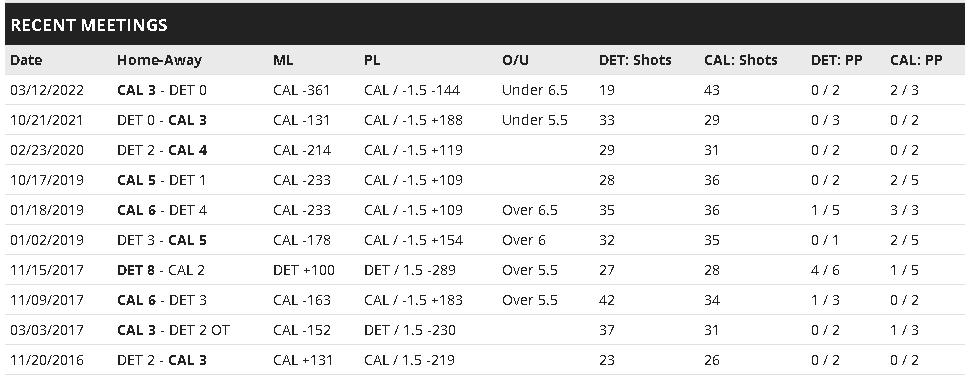Select the 11/20/2016 meeting date
Image resolution: width=971 pixels, height=375 pixels.
tap(47, 360)
